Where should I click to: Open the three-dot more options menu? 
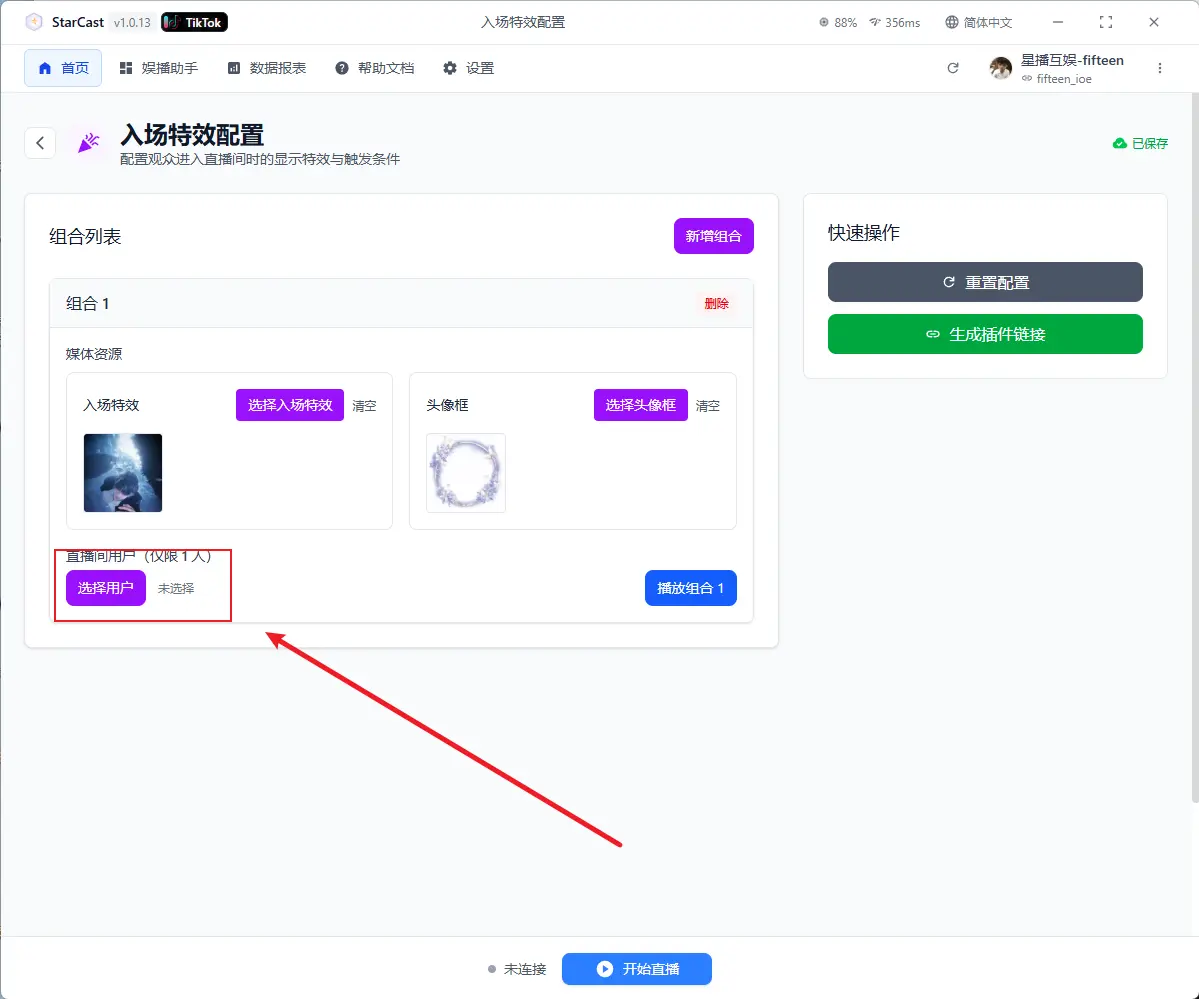1160,68
